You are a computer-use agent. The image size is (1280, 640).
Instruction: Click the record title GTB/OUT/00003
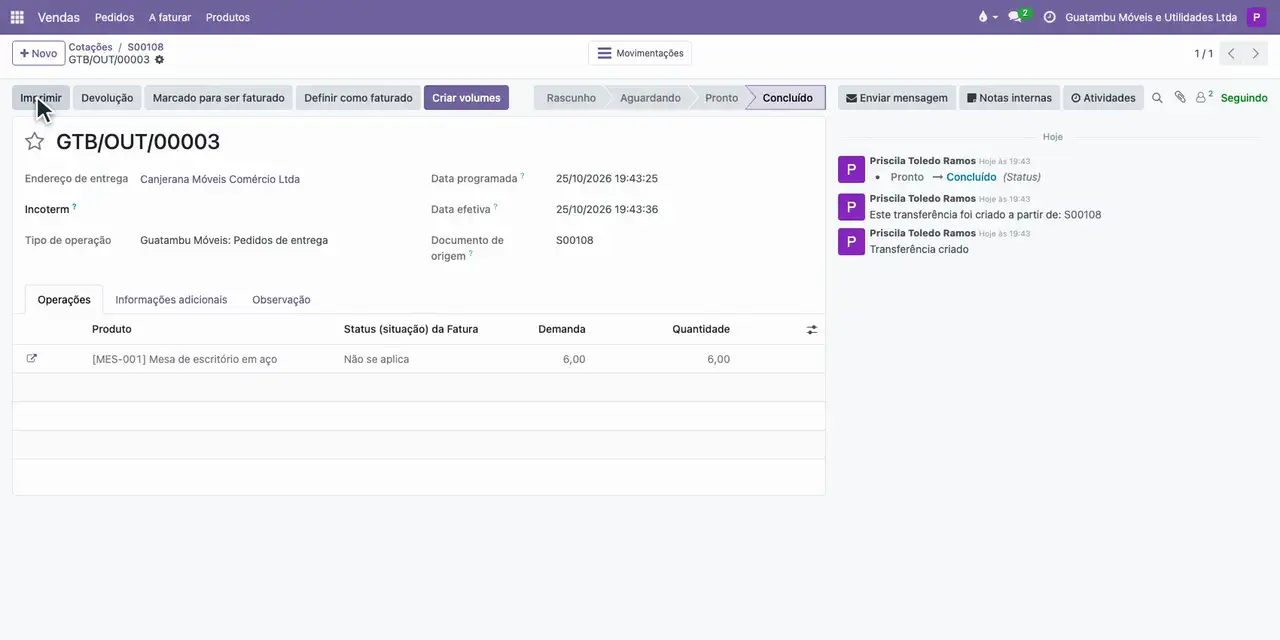pos(138,141)
